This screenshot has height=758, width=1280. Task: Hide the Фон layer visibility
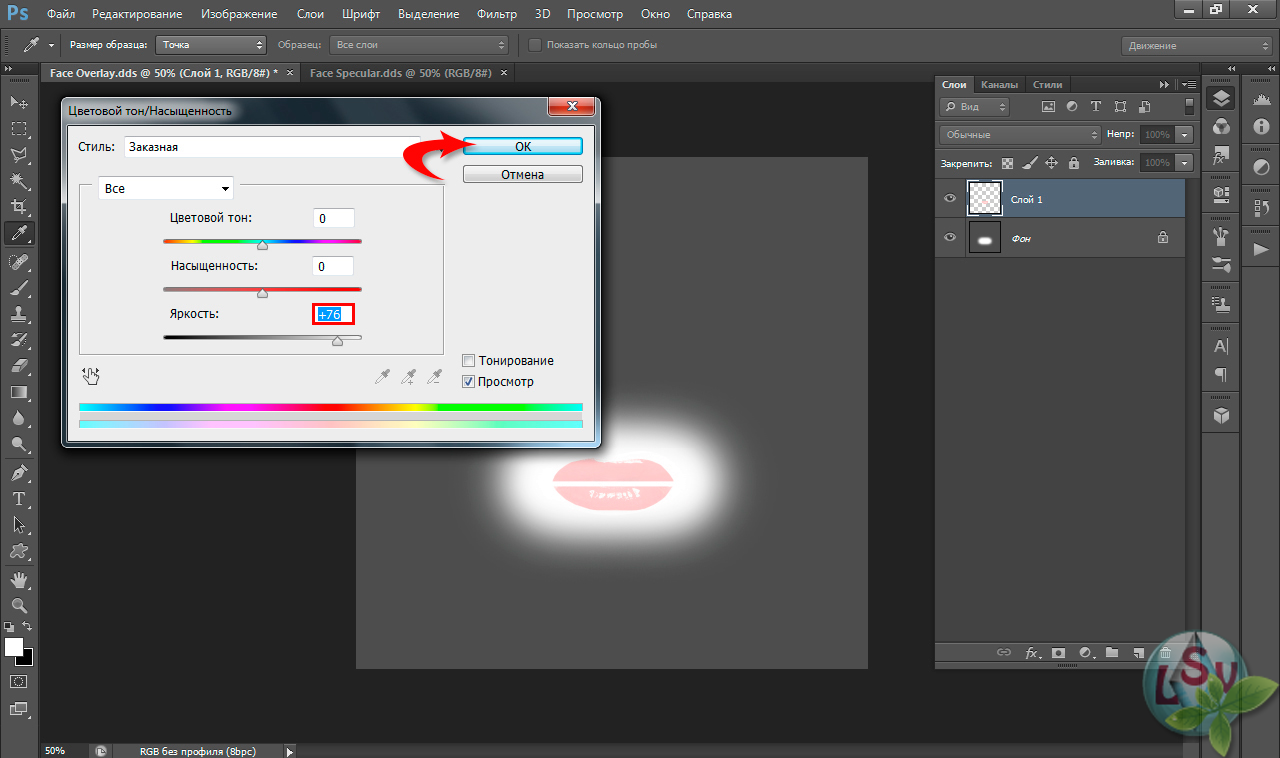click(950, 238)
